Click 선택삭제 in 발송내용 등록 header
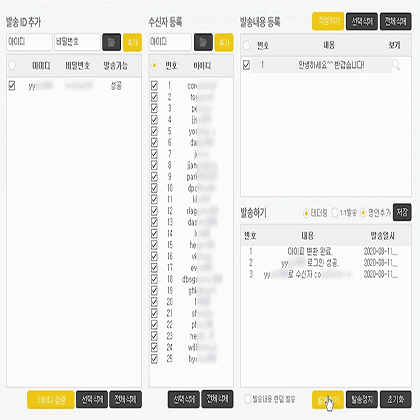The image size is (420, 420). [x=362, y=21]
